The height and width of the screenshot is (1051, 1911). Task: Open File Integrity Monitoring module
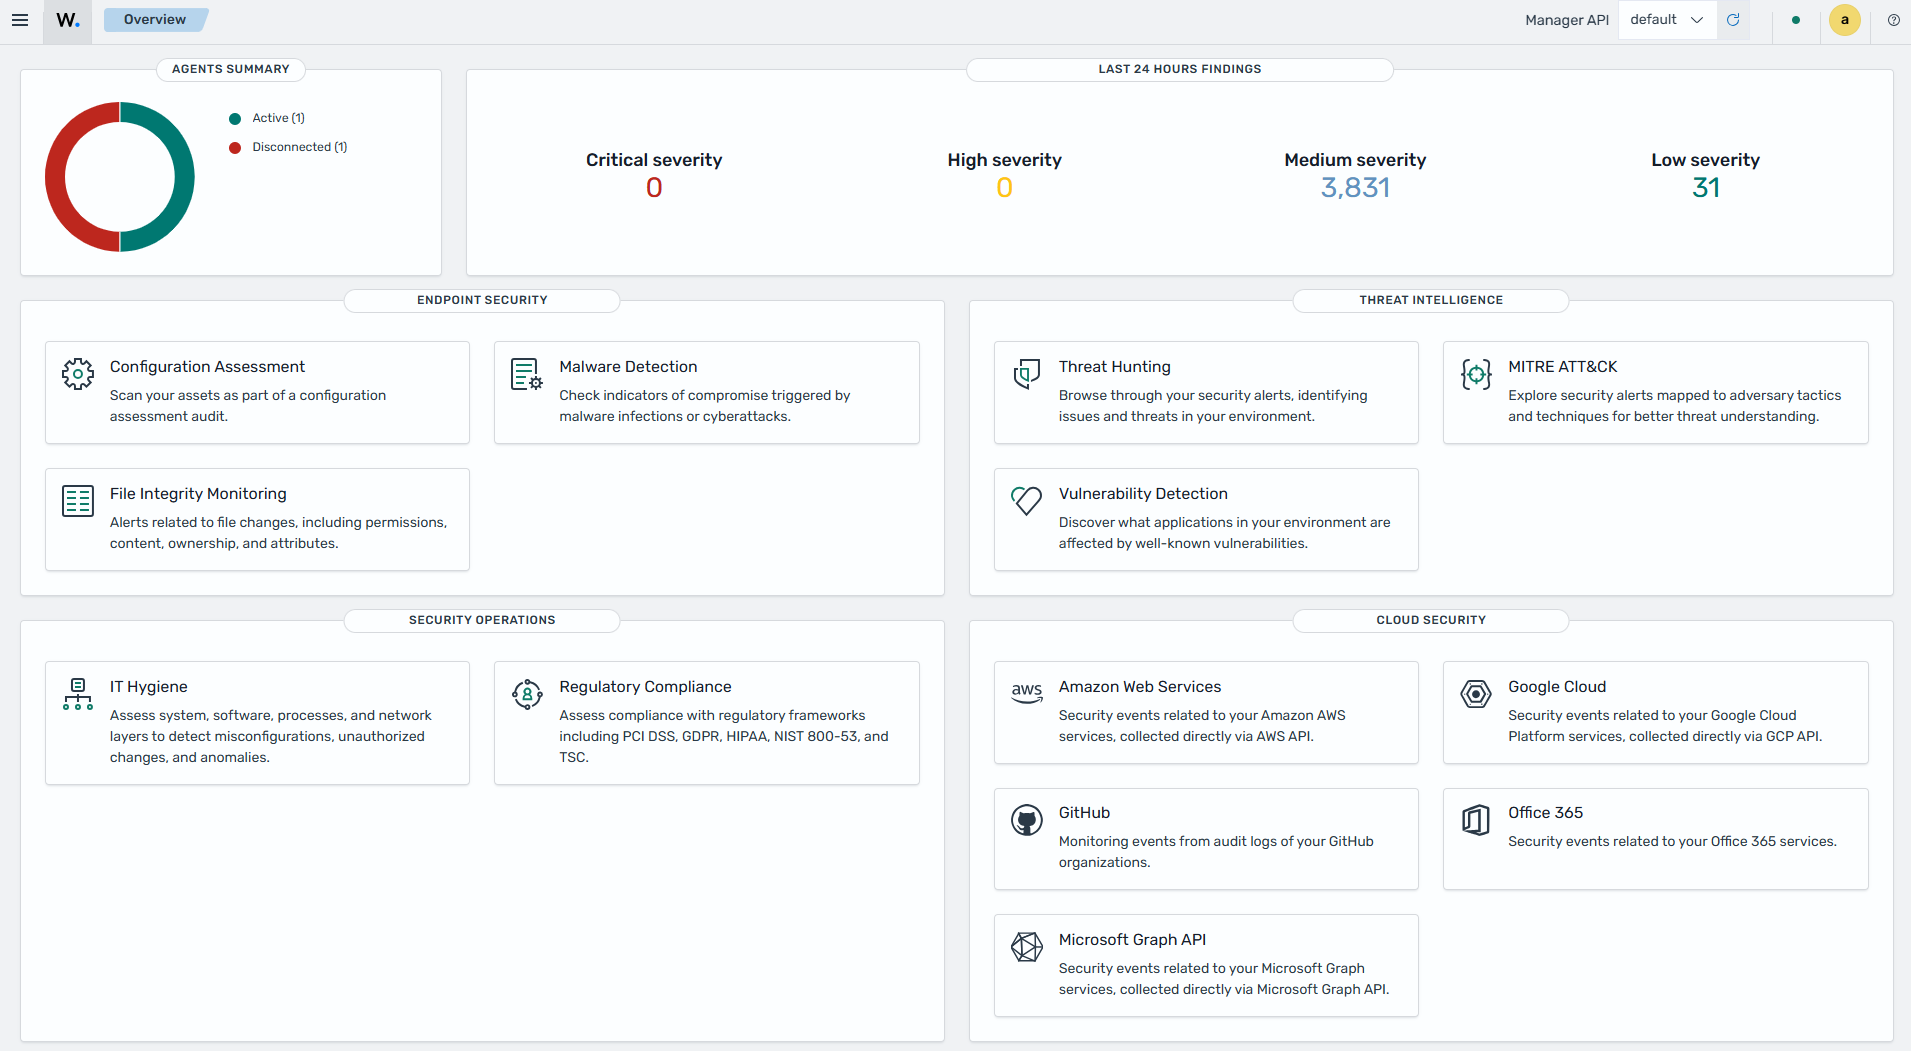257,519
